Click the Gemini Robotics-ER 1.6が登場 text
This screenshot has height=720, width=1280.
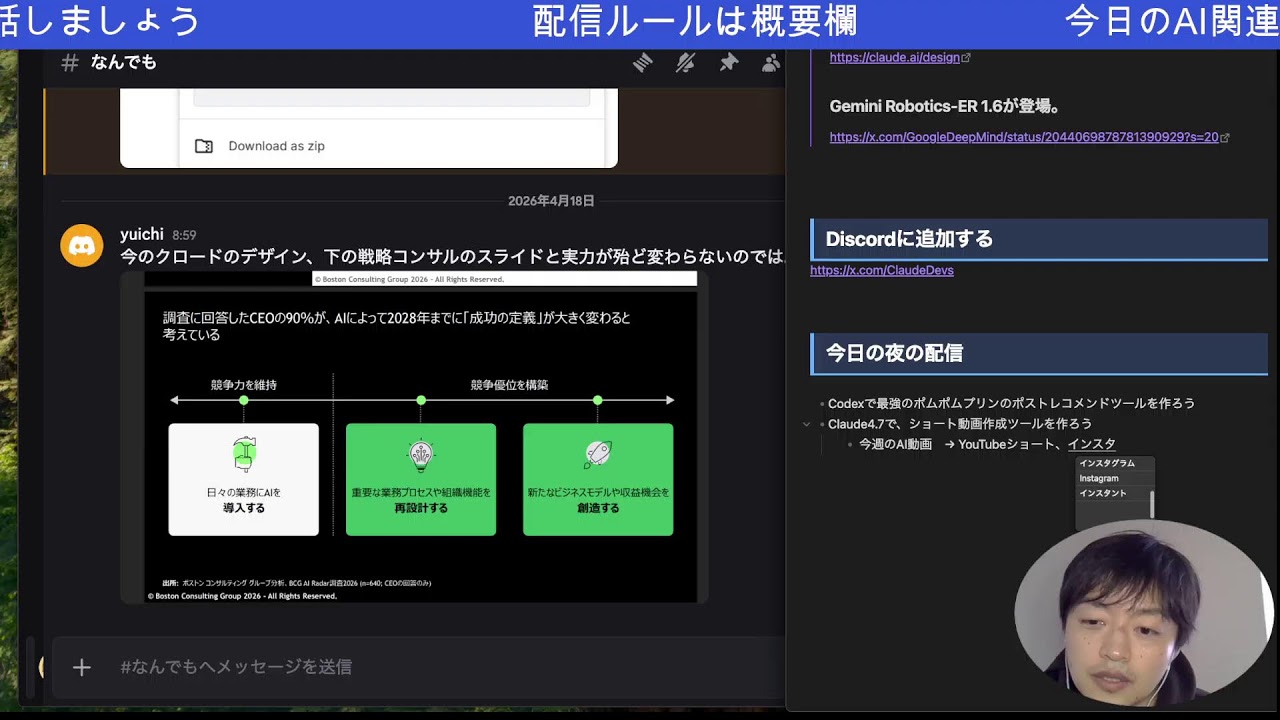(945, 106)
